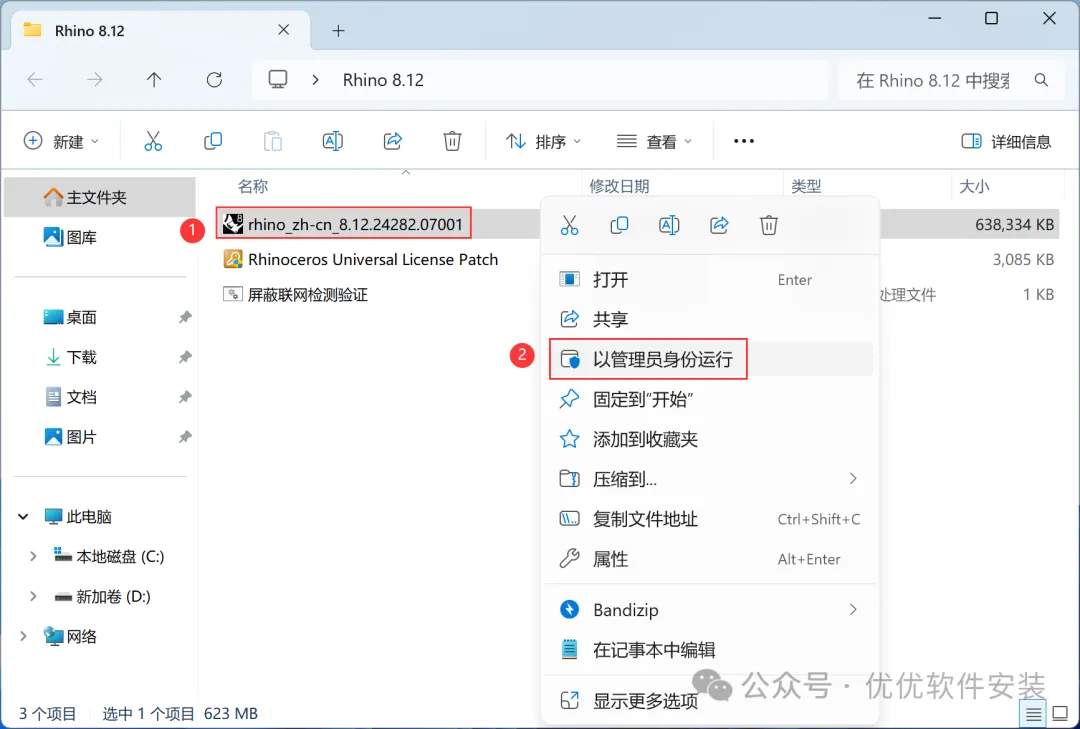This screenshot has width=1080, height=729.
Task: Go back with the back arrow
Action: pyautogui.click(x=35, y=80)
